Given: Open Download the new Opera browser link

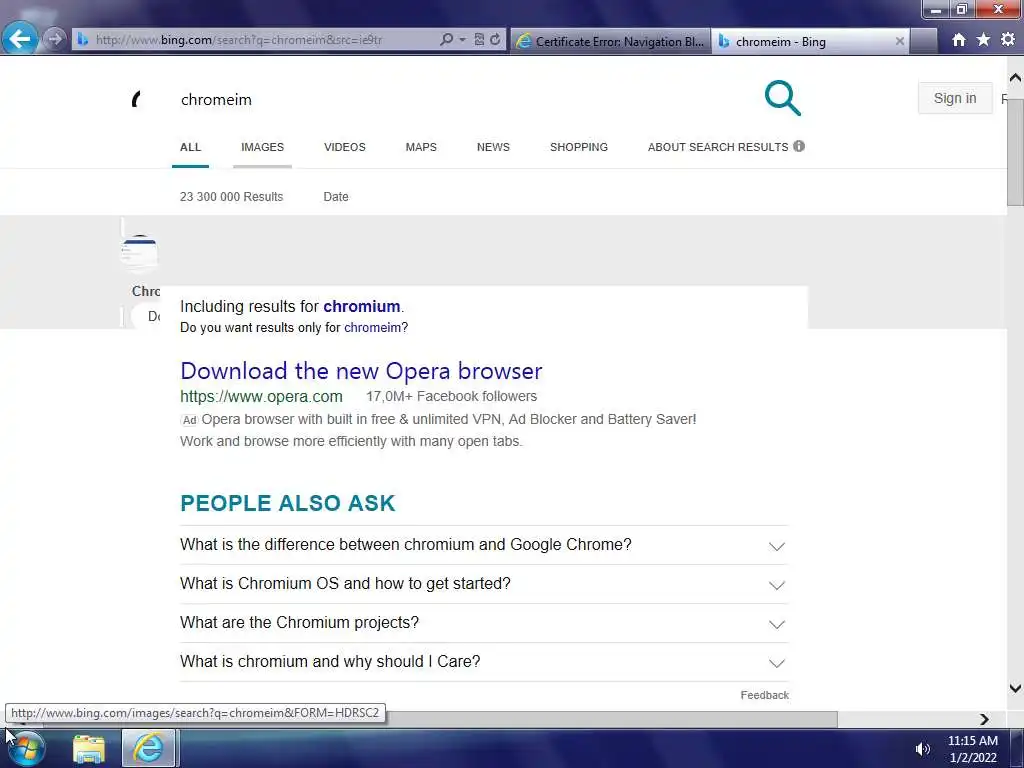Looking at the screenshot, I should click(x=361, y=370).
